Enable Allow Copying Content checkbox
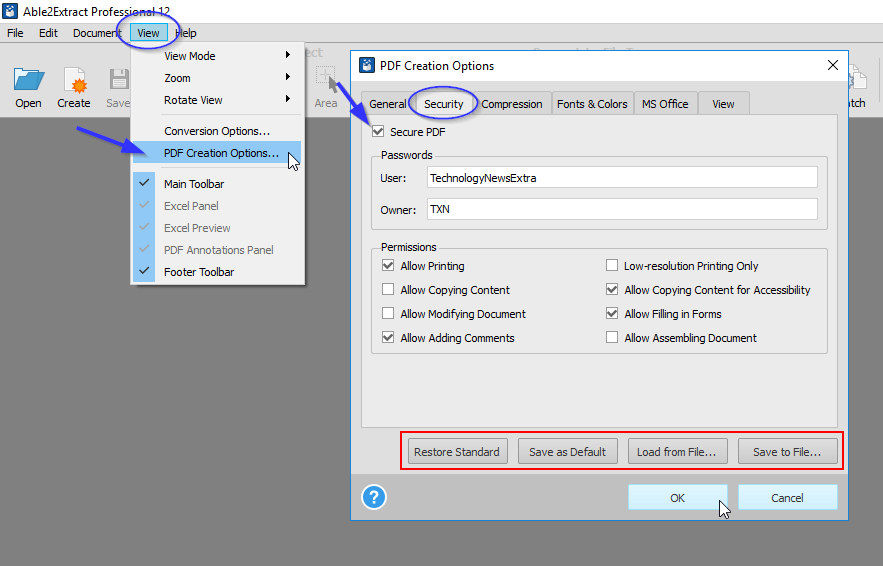The height and width of the screenshot is (566, 883). (388, 289)
